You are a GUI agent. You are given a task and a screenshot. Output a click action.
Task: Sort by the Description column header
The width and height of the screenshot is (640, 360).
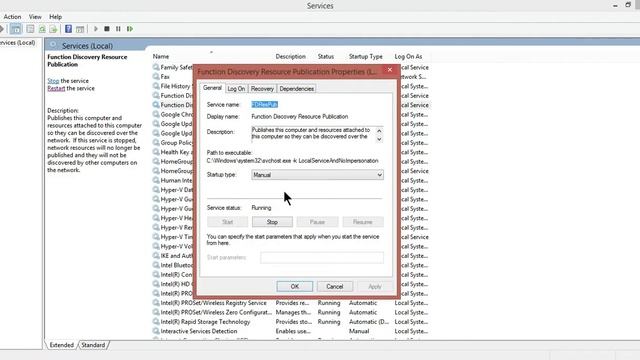(291, 56)
